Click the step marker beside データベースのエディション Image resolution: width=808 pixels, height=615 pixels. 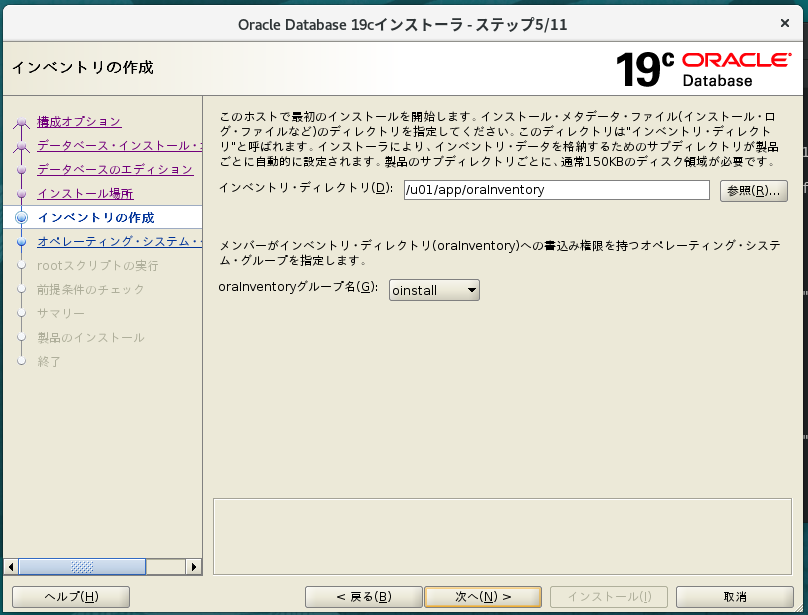(21, 170)
